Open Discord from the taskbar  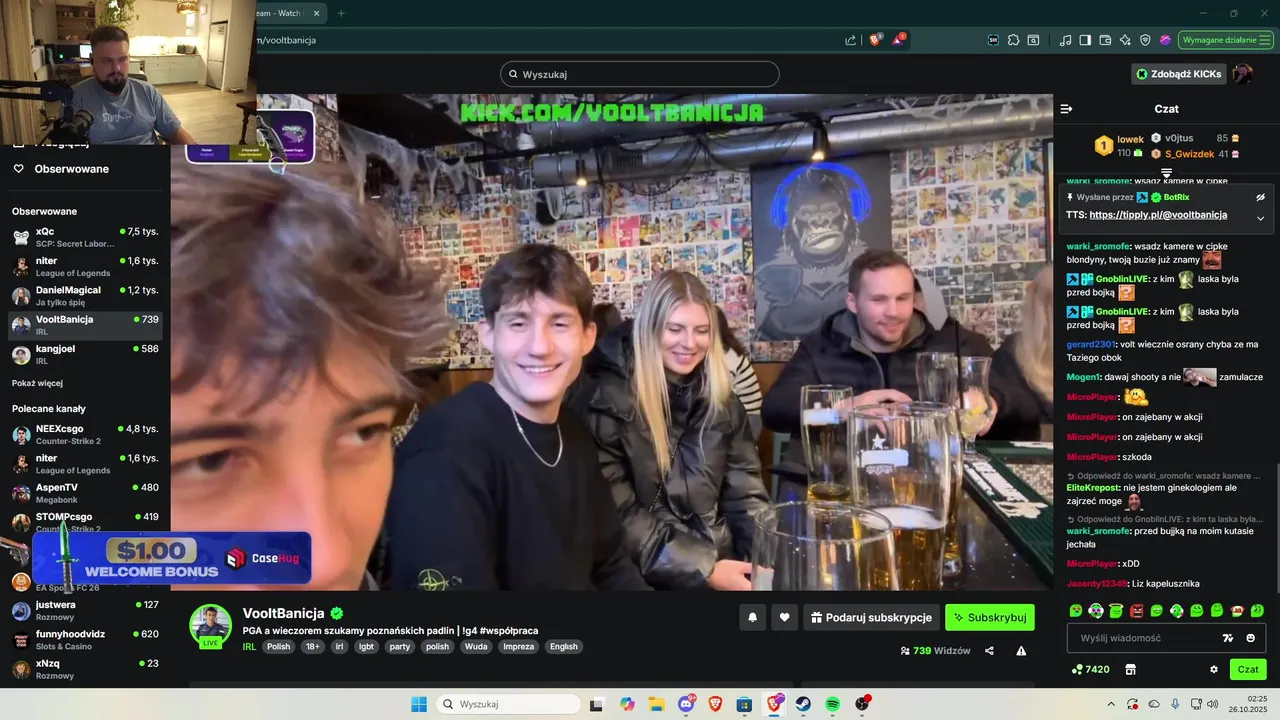coord(687,704)
